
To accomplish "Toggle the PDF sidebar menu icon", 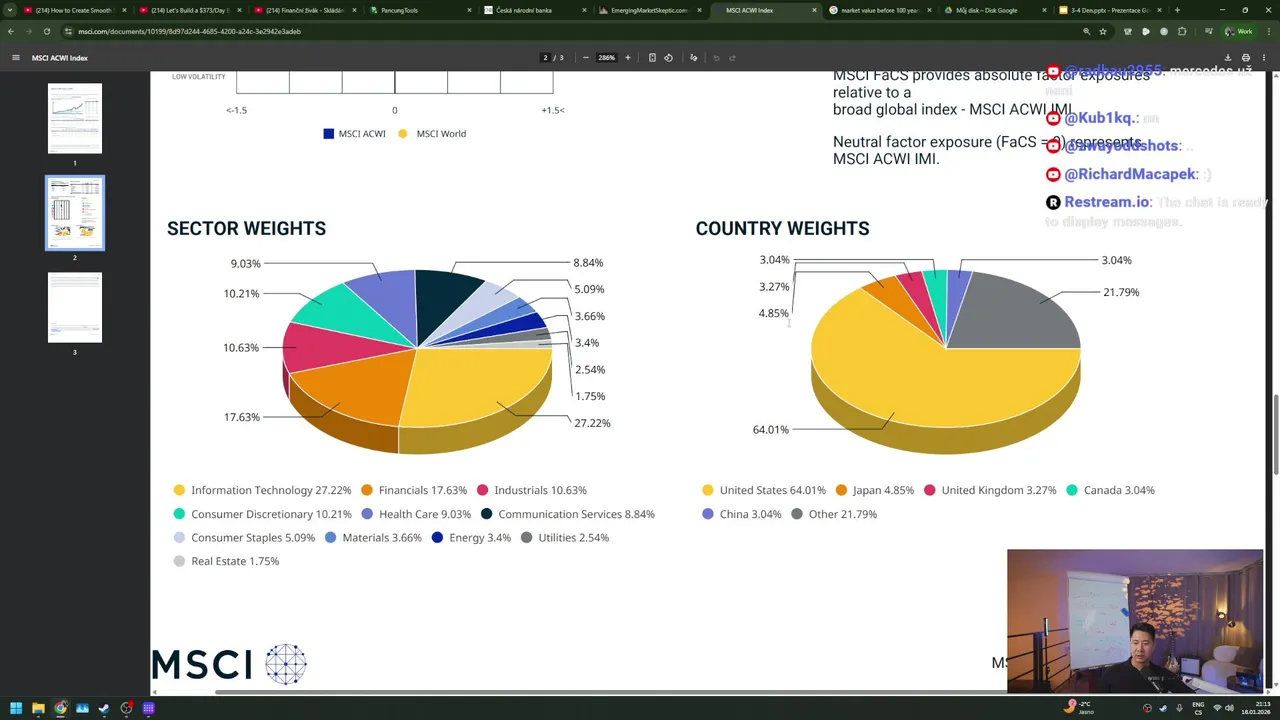I will [15, 58].
